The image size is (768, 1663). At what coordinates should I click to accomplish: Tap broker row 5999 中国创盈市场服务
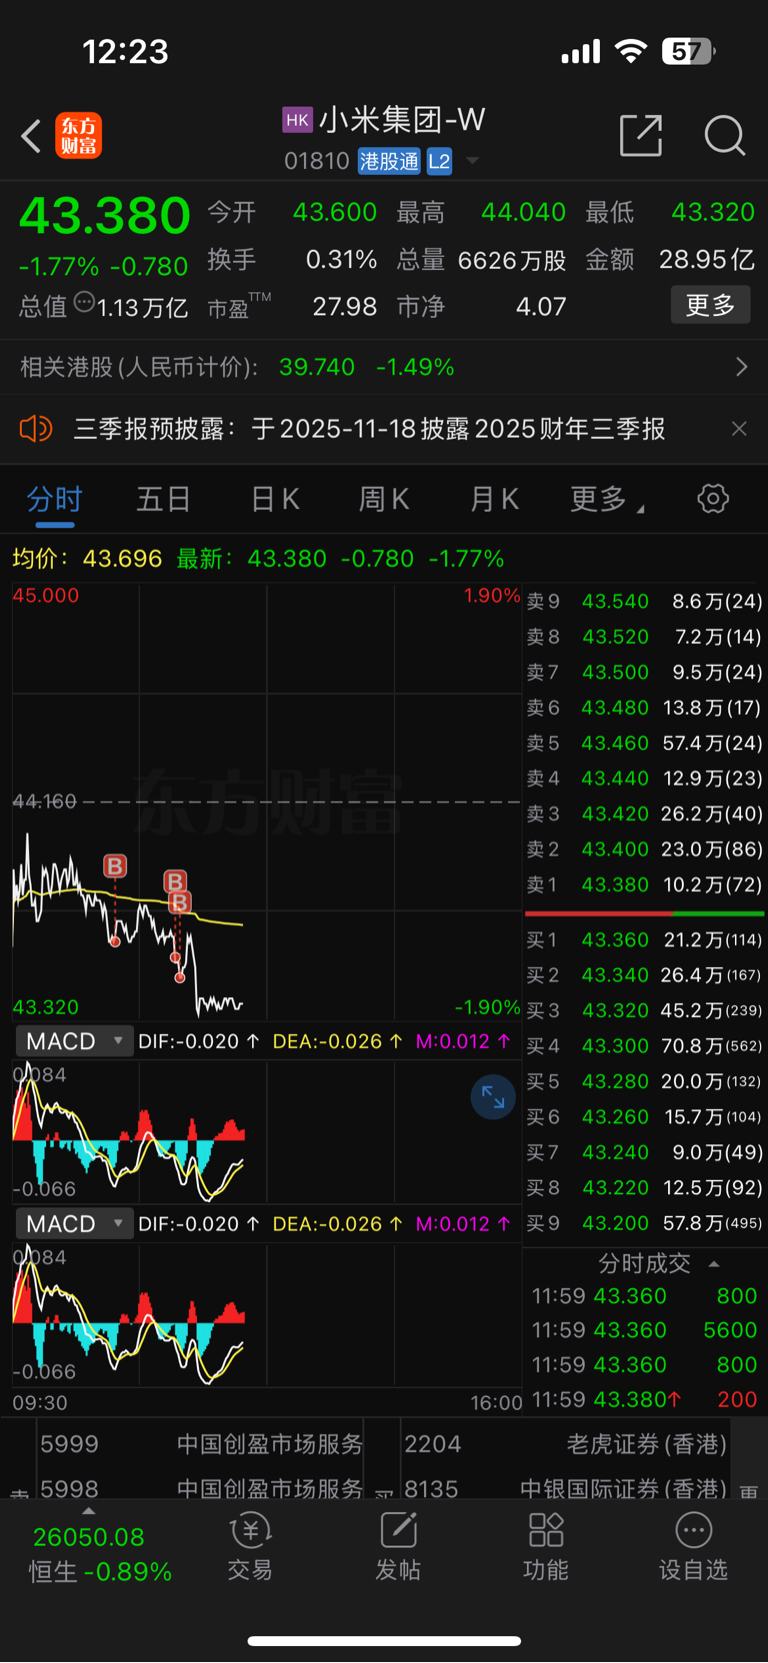201,1445
